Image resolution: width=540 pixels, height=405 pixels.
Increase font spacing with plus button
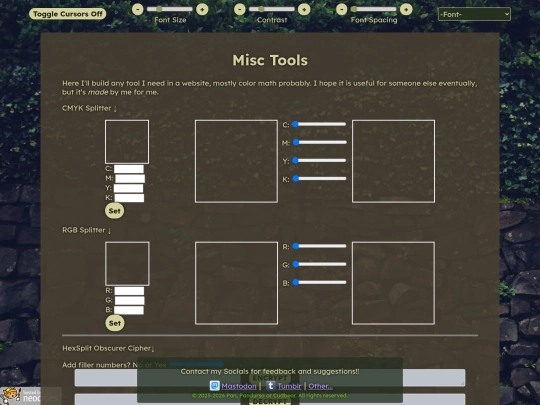click(406, 9)
